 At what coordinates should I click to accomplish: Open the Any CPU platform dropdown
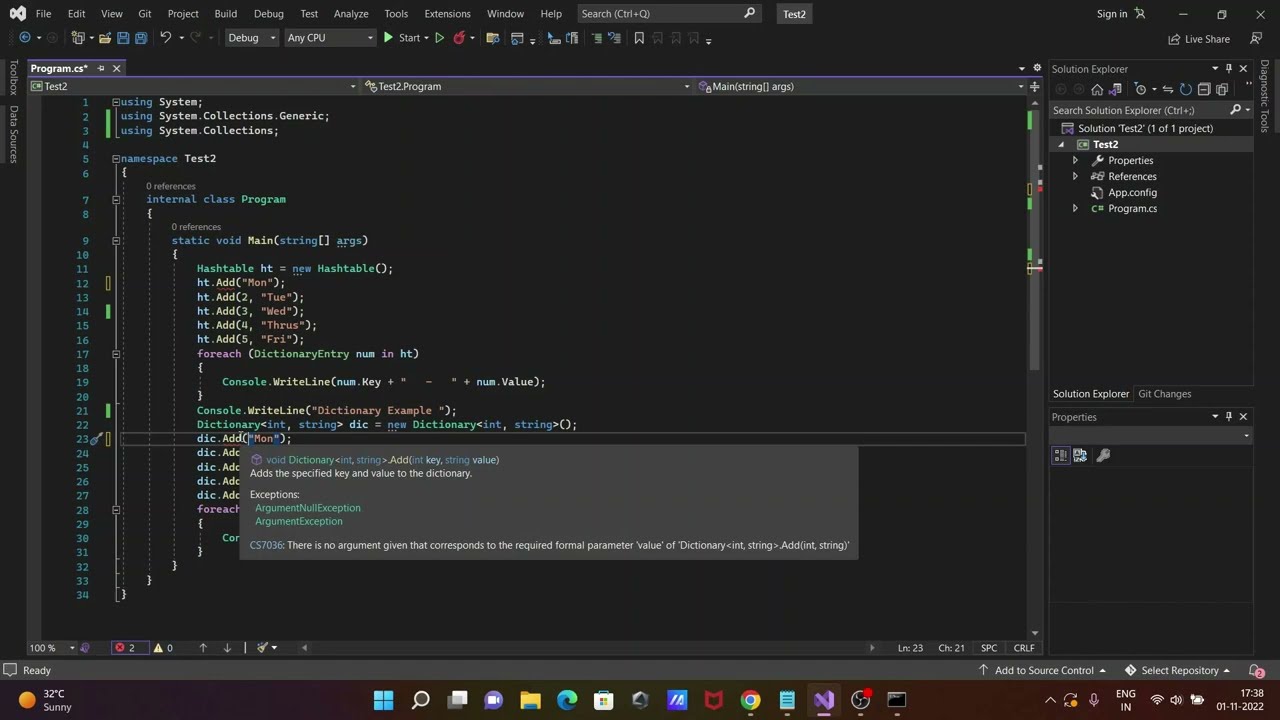[330, 38]
